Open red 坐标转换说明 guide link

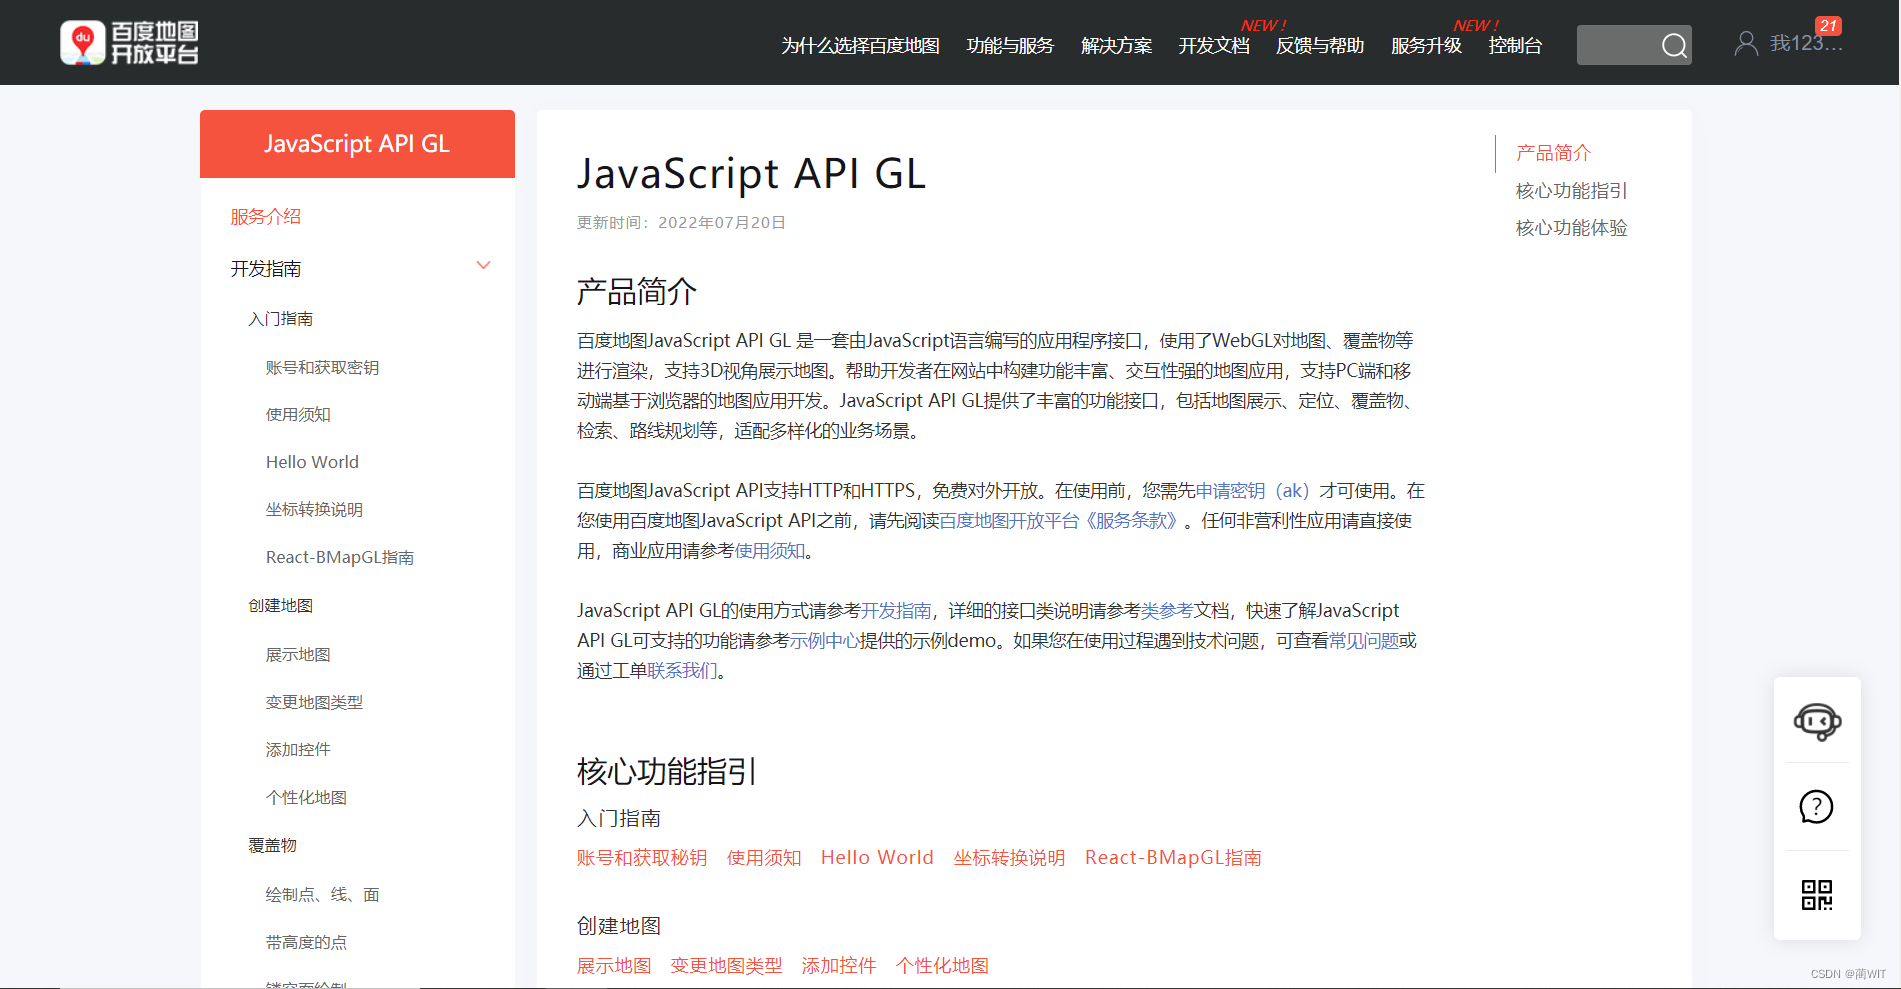[1009, 858]
